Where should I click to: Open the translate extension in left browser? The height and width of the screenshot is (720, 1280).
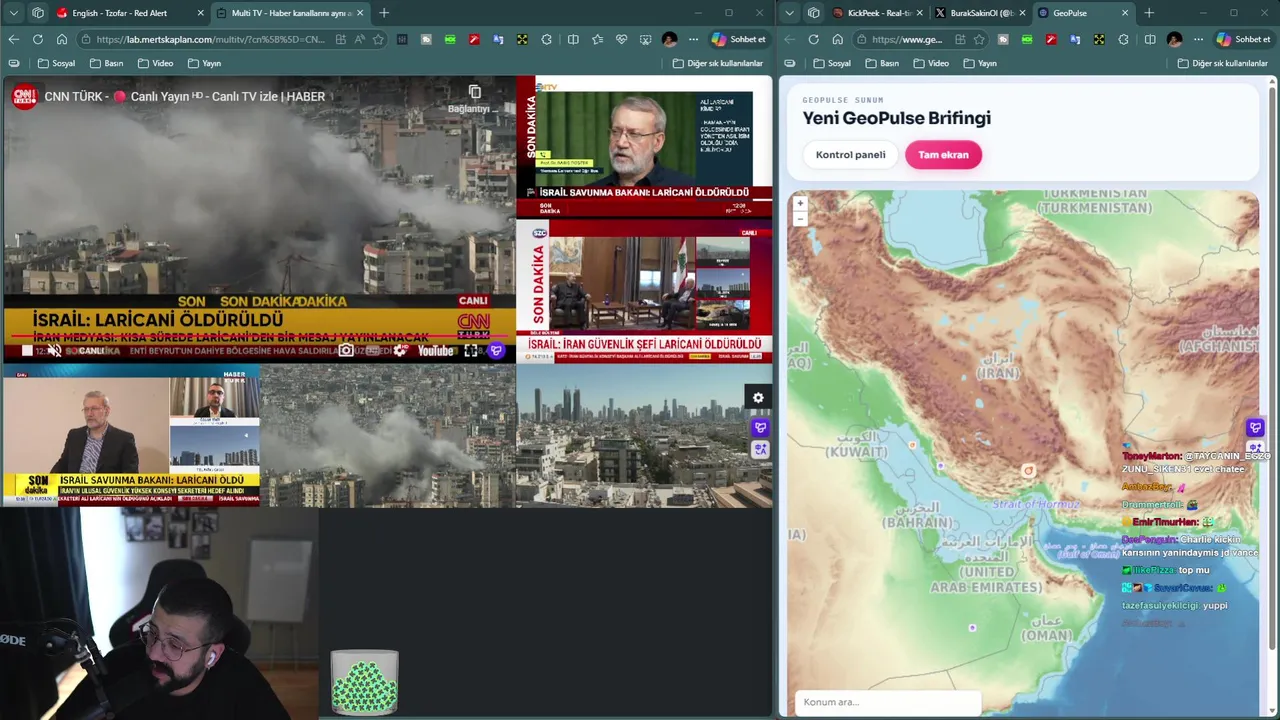pos(498,39)
